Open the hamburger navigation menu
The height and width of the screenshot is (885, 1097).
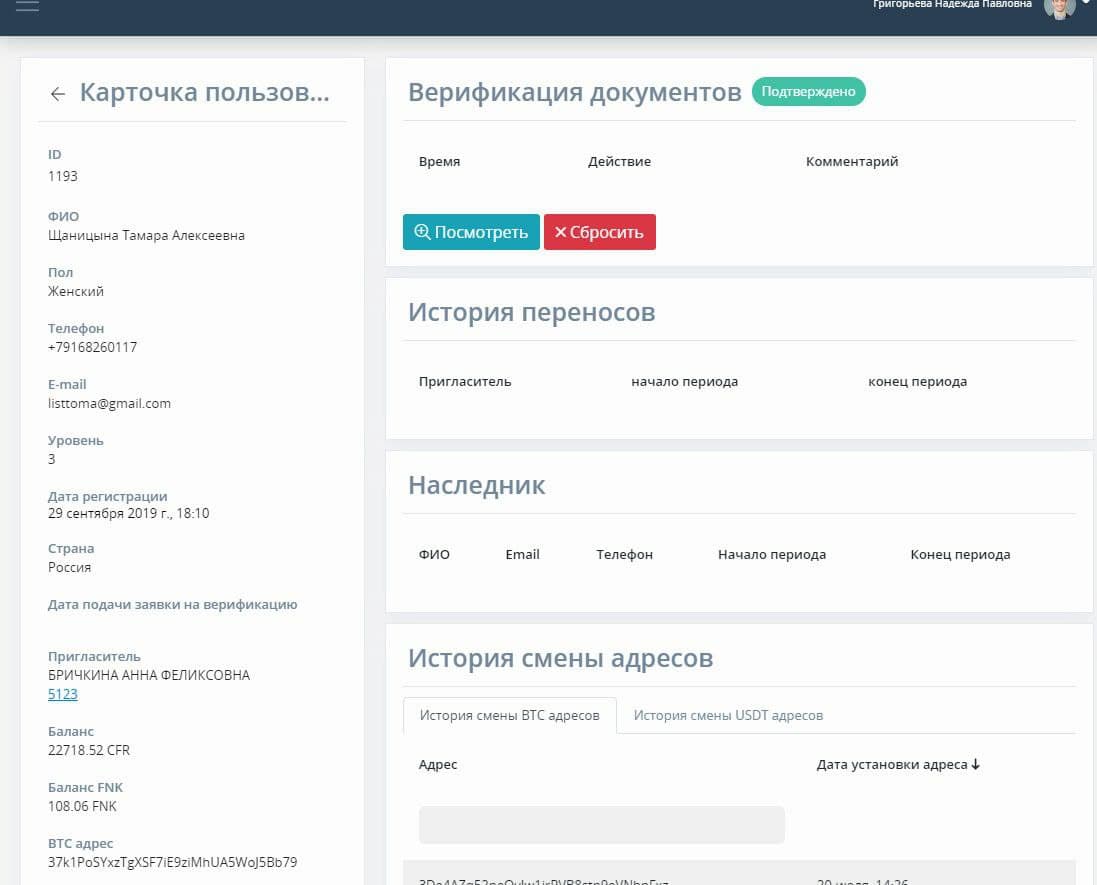point(27,6)
